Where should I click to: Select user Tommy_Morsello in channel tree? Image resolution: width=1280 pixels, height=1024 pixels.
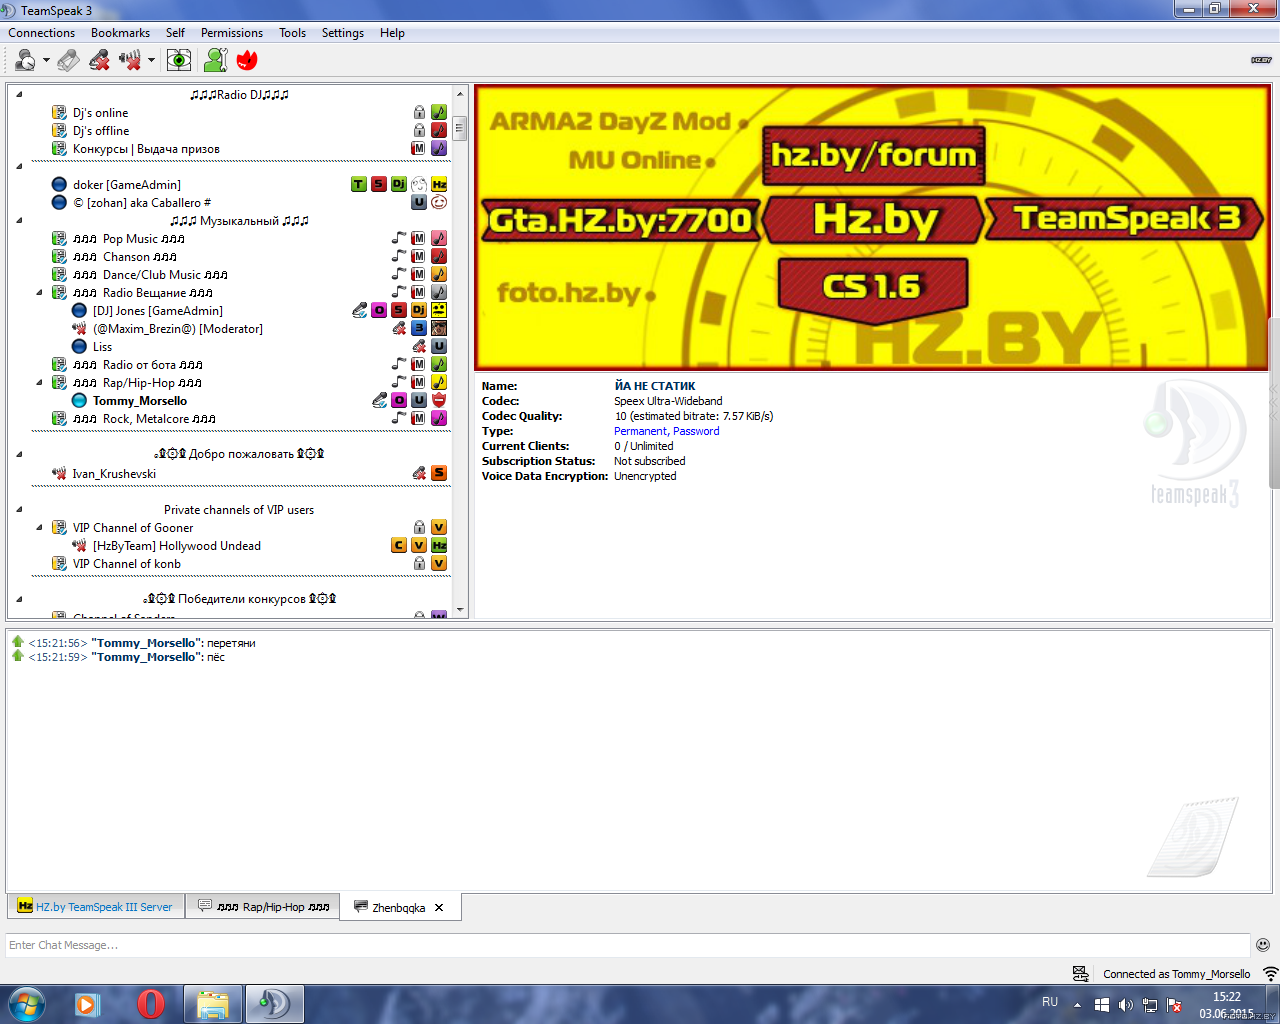140,401
